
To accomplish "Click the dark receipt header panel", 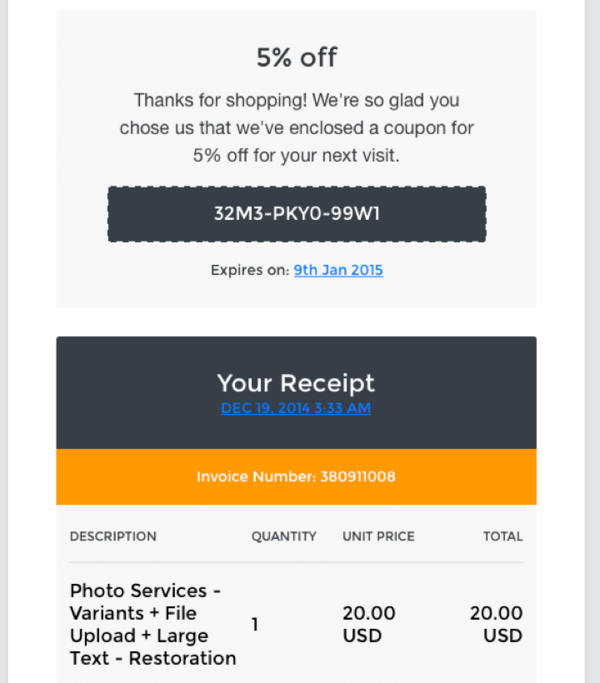I will [x=296, y=392].
